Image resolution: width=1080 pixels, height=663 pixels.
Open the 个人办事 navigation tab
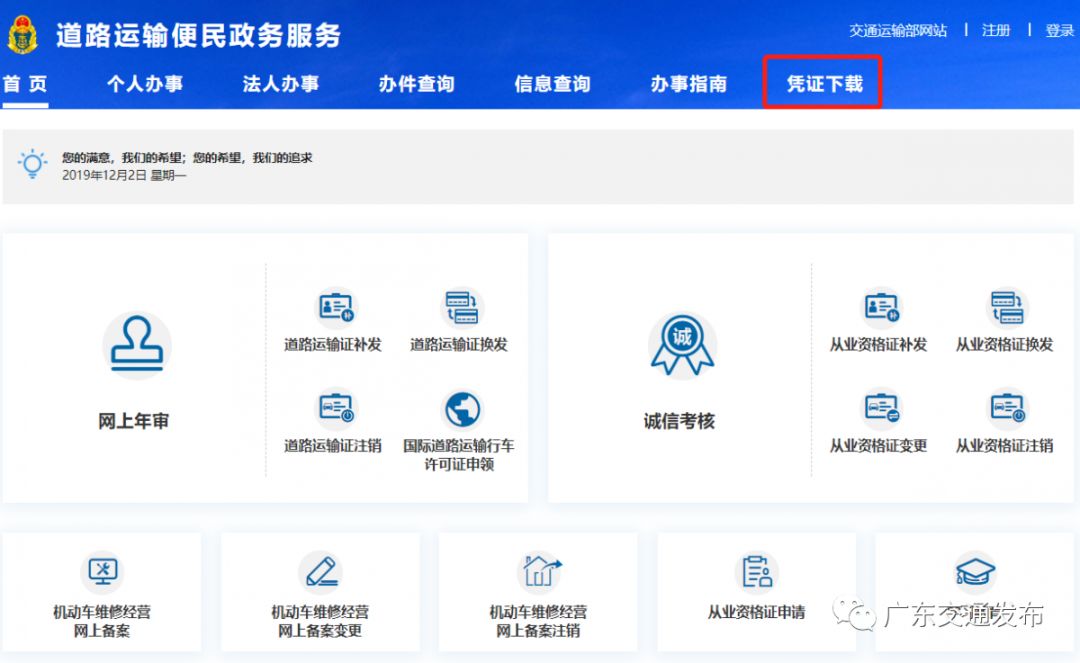click(x=145, y=84)
